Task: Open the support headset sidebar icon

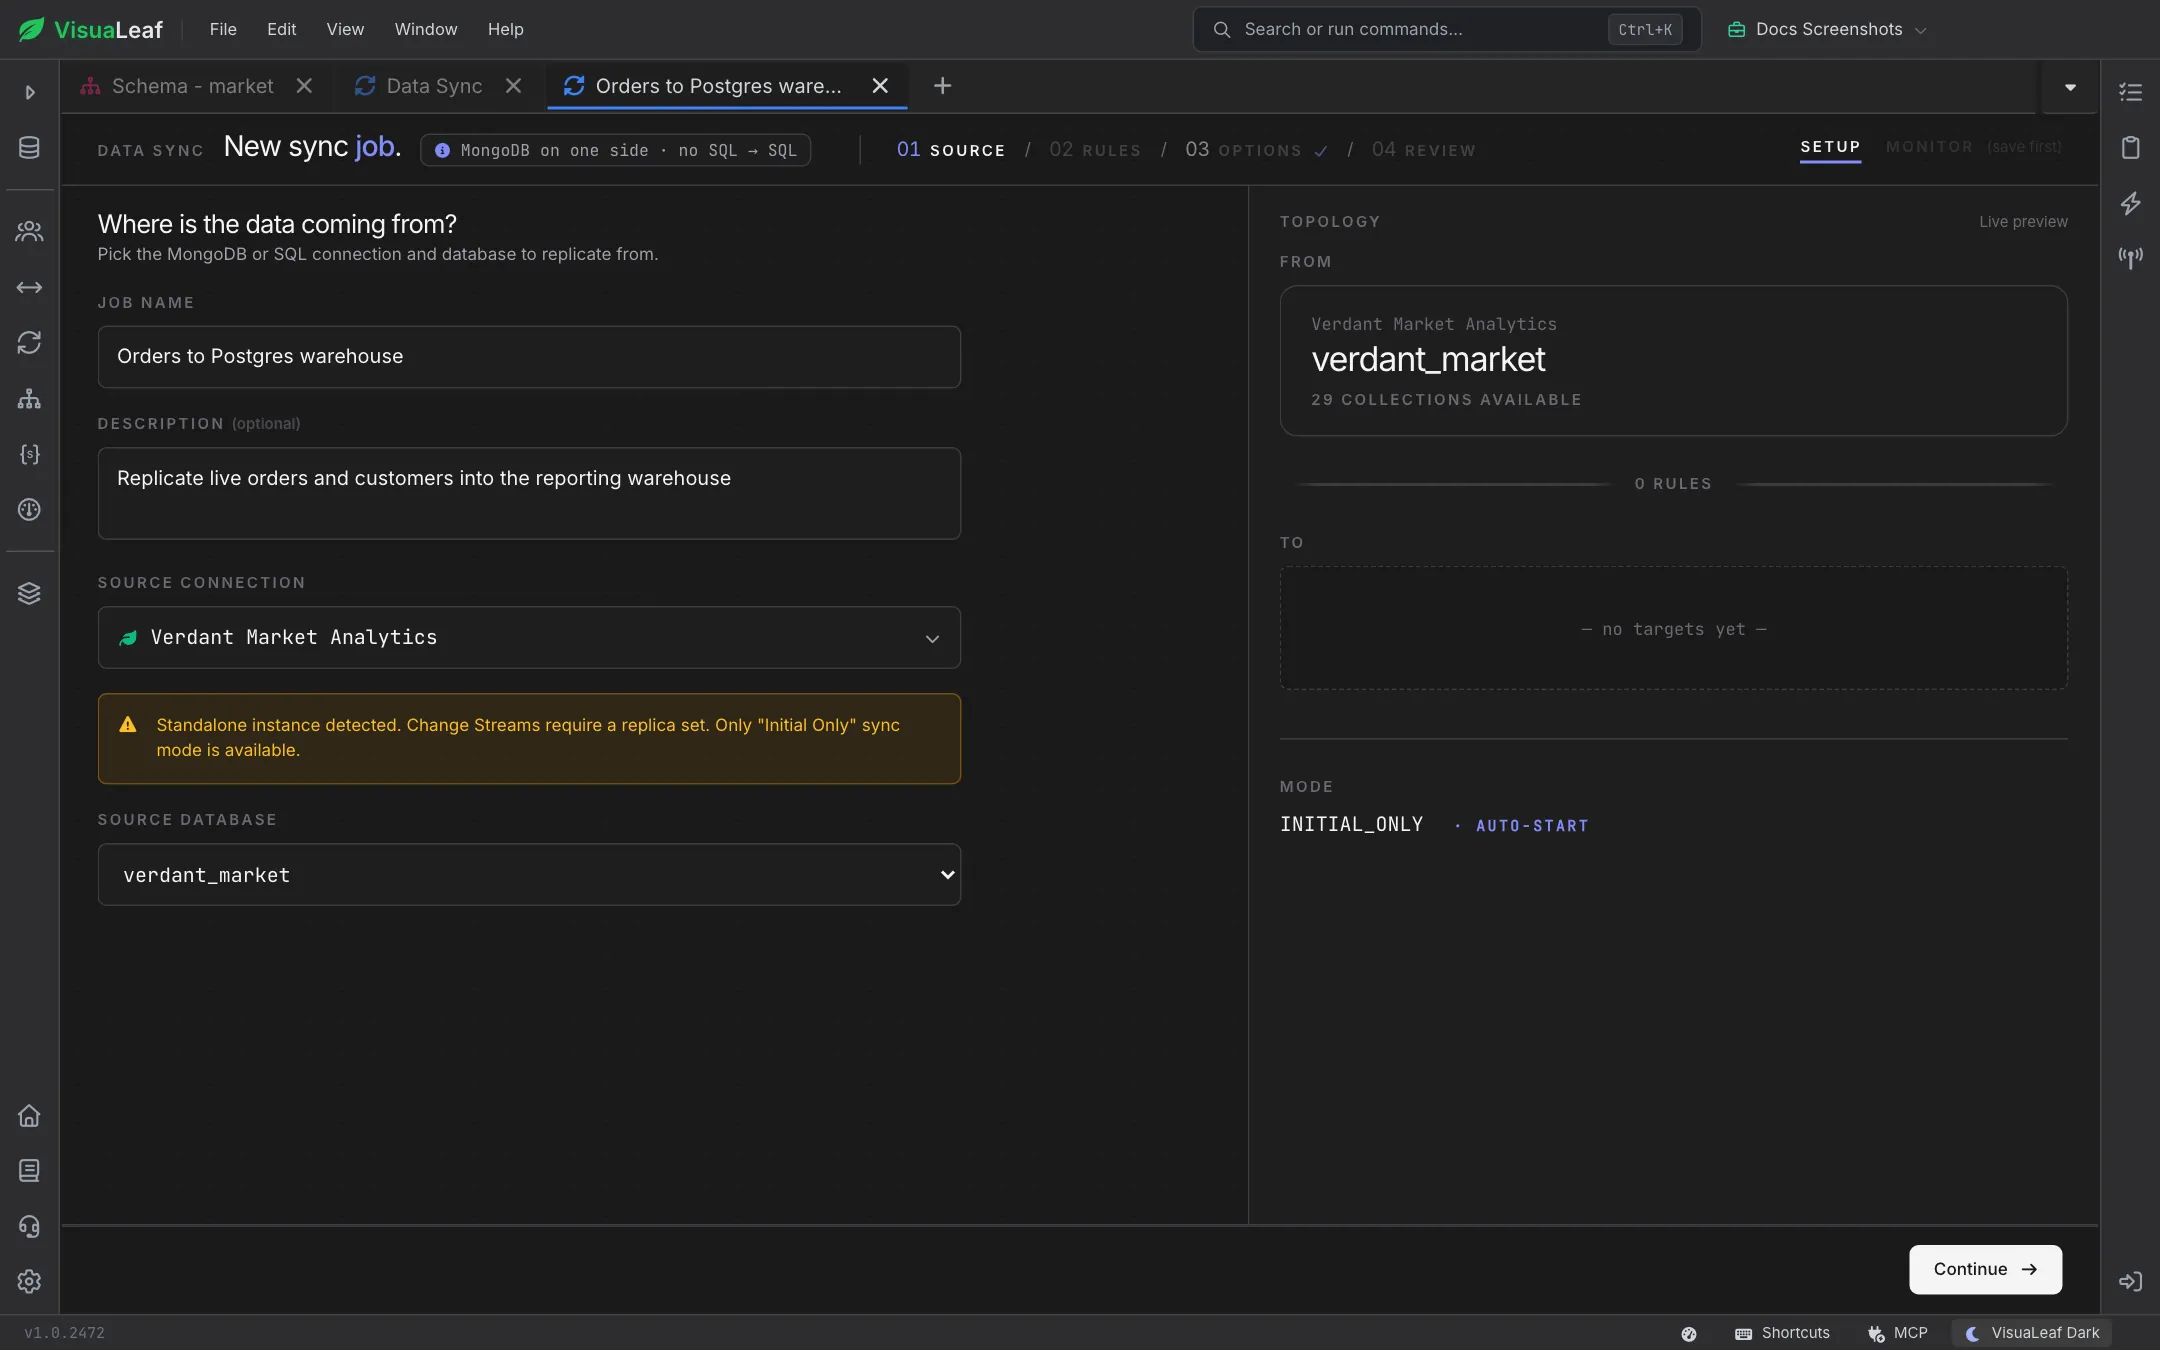Action: click(29, 1226)
